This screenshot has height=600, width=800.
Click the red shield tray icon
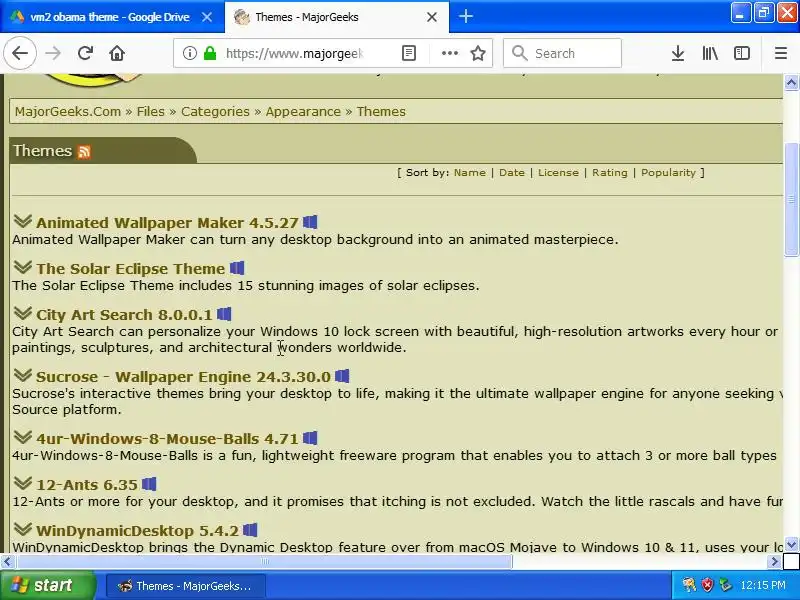click(x=707, y=585)
